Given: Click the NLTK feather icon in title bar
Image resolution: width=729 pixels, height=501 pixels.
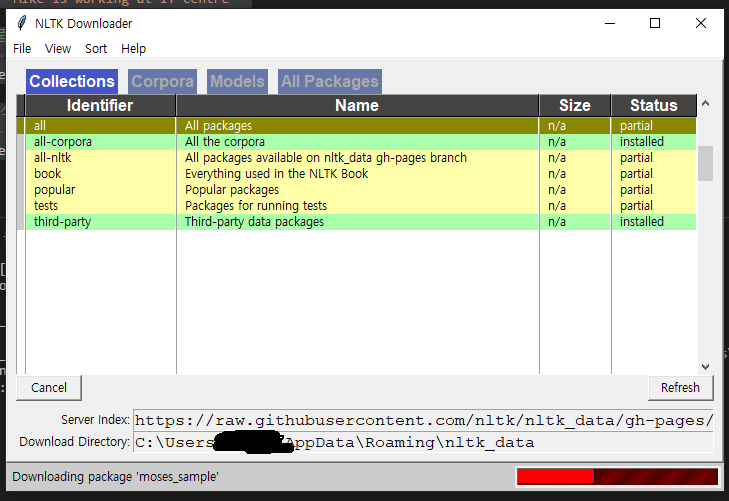Looking at the screenshot, I should click(21, 23).
